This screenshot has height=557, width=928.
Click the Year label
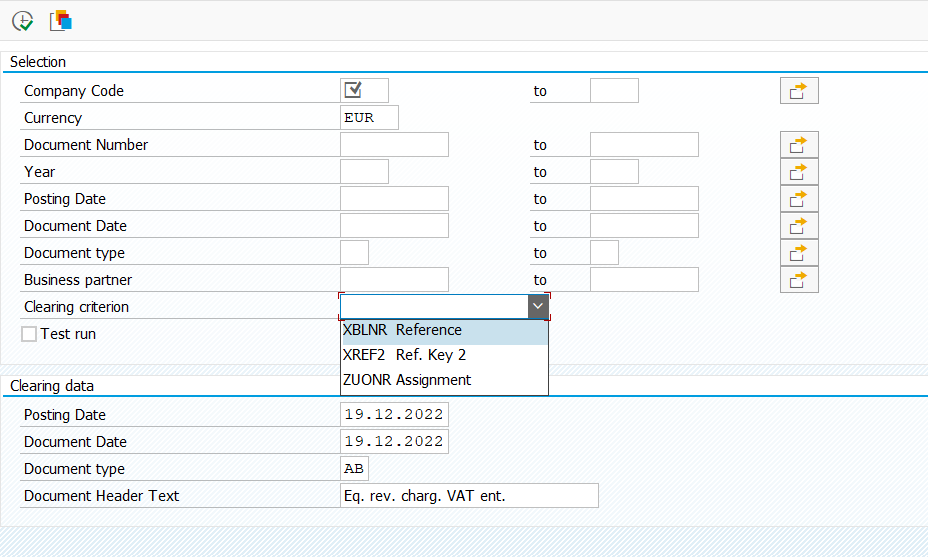[x=40, y=172]
